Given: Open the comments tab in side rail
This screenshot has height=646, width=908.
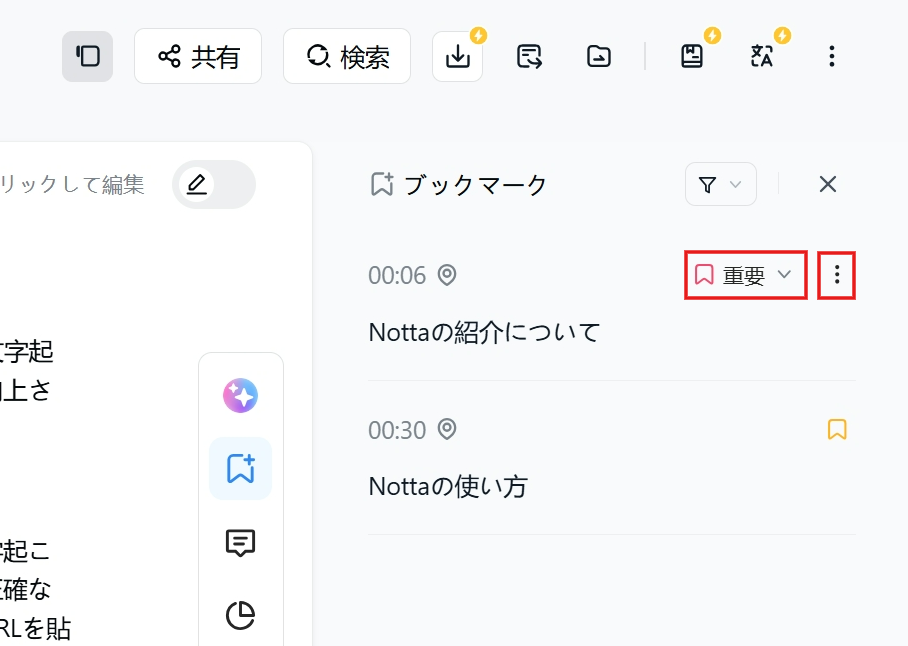Looking at the screenshot, I should click(x=240, y=542).
